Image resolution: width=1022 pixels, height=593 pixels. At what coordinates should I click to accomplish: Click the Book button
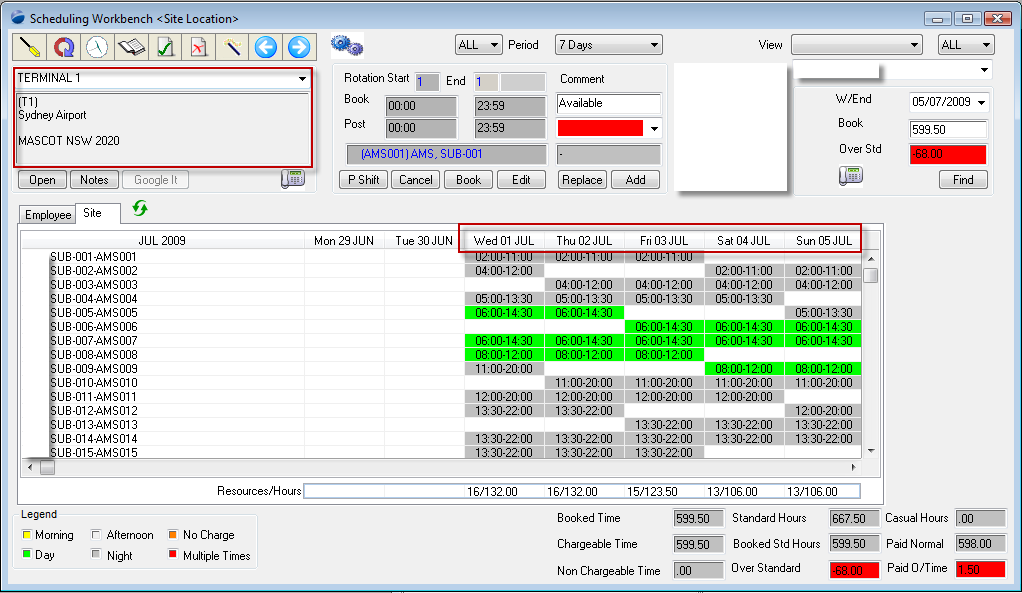468,180
